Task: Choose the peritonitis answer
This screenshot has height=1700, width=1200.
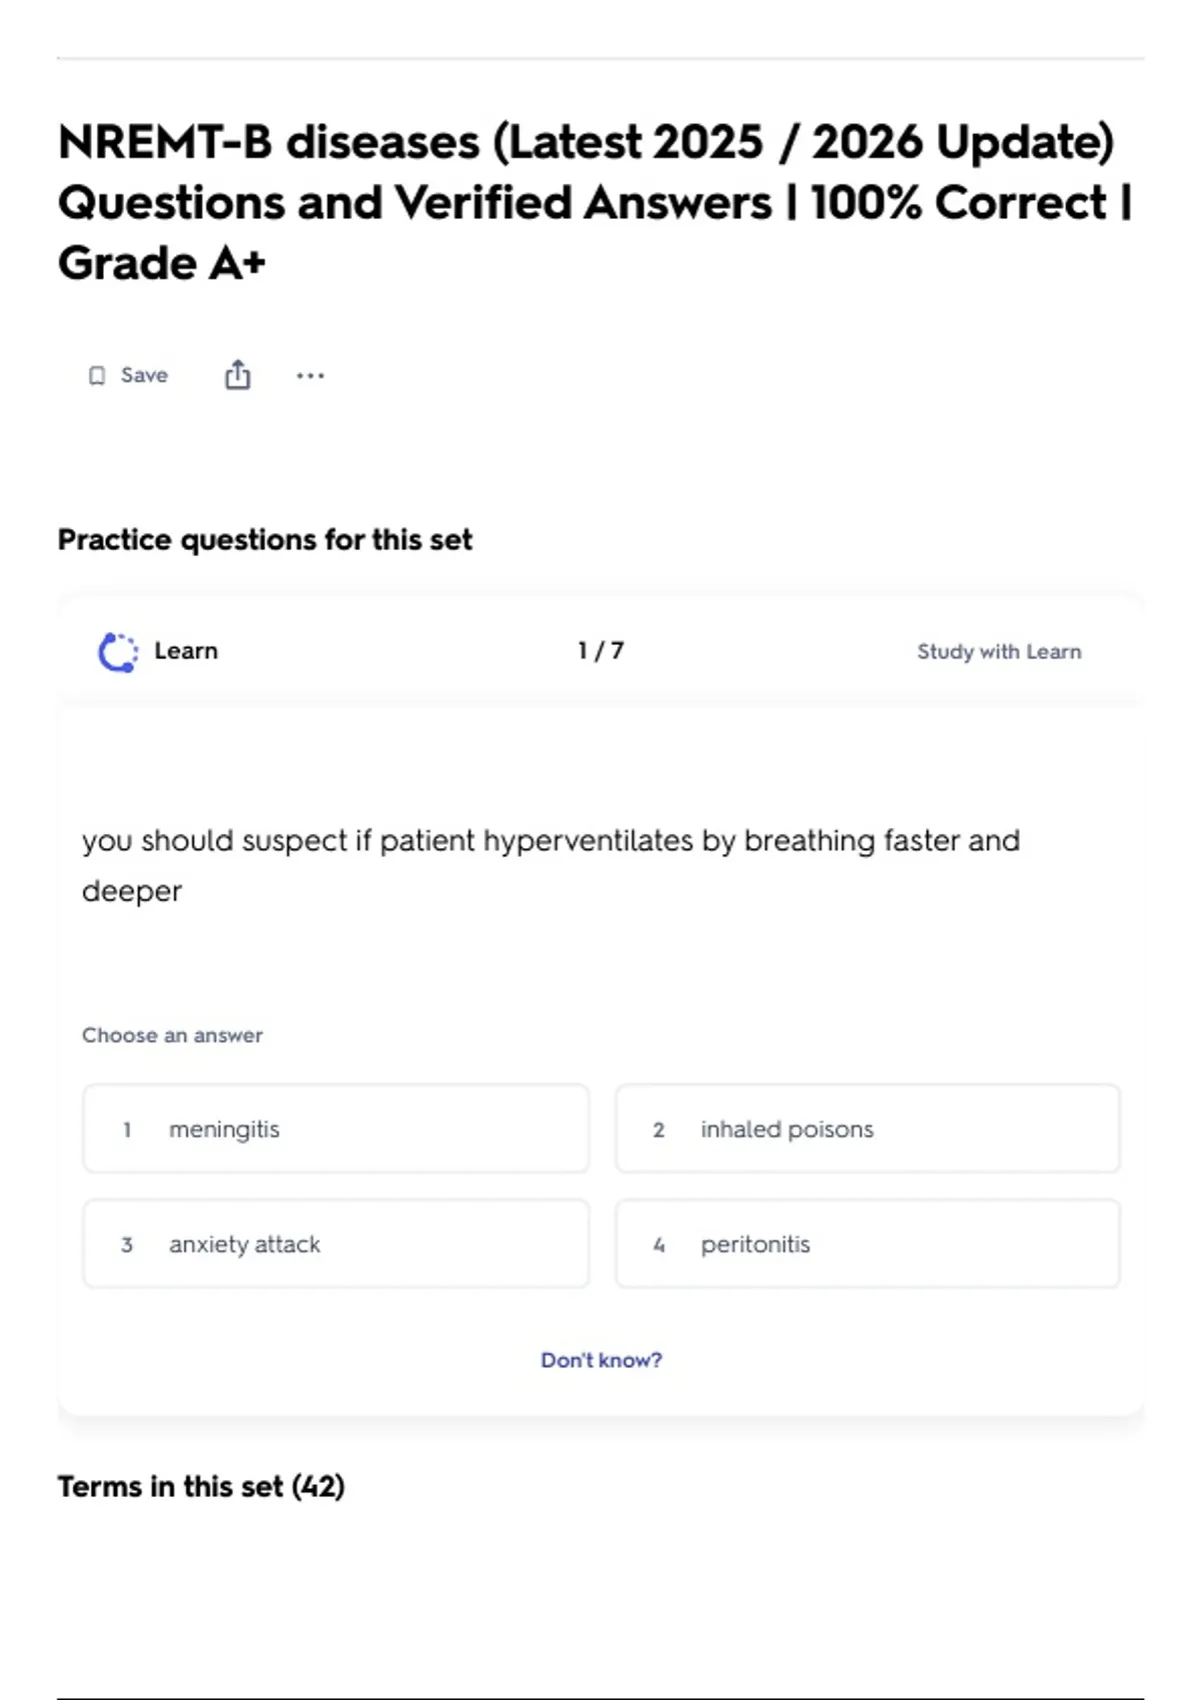Action: tap(868, 1244)
